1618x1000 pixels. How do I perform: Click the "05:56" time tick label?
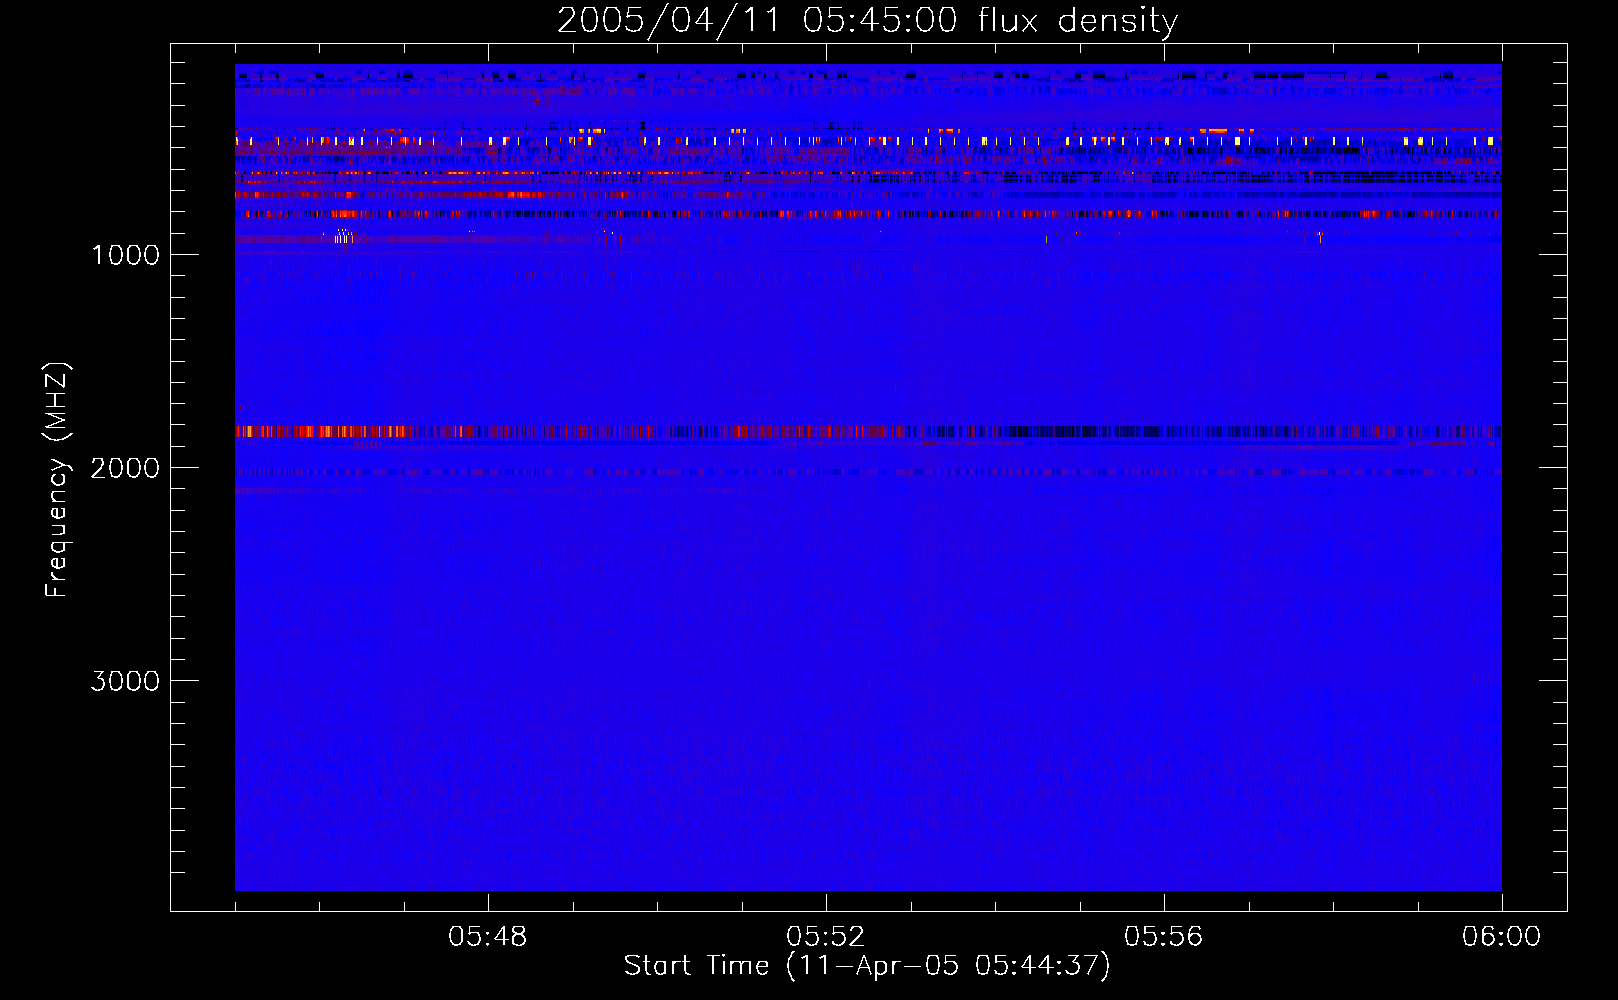(x=1164, y=937)
